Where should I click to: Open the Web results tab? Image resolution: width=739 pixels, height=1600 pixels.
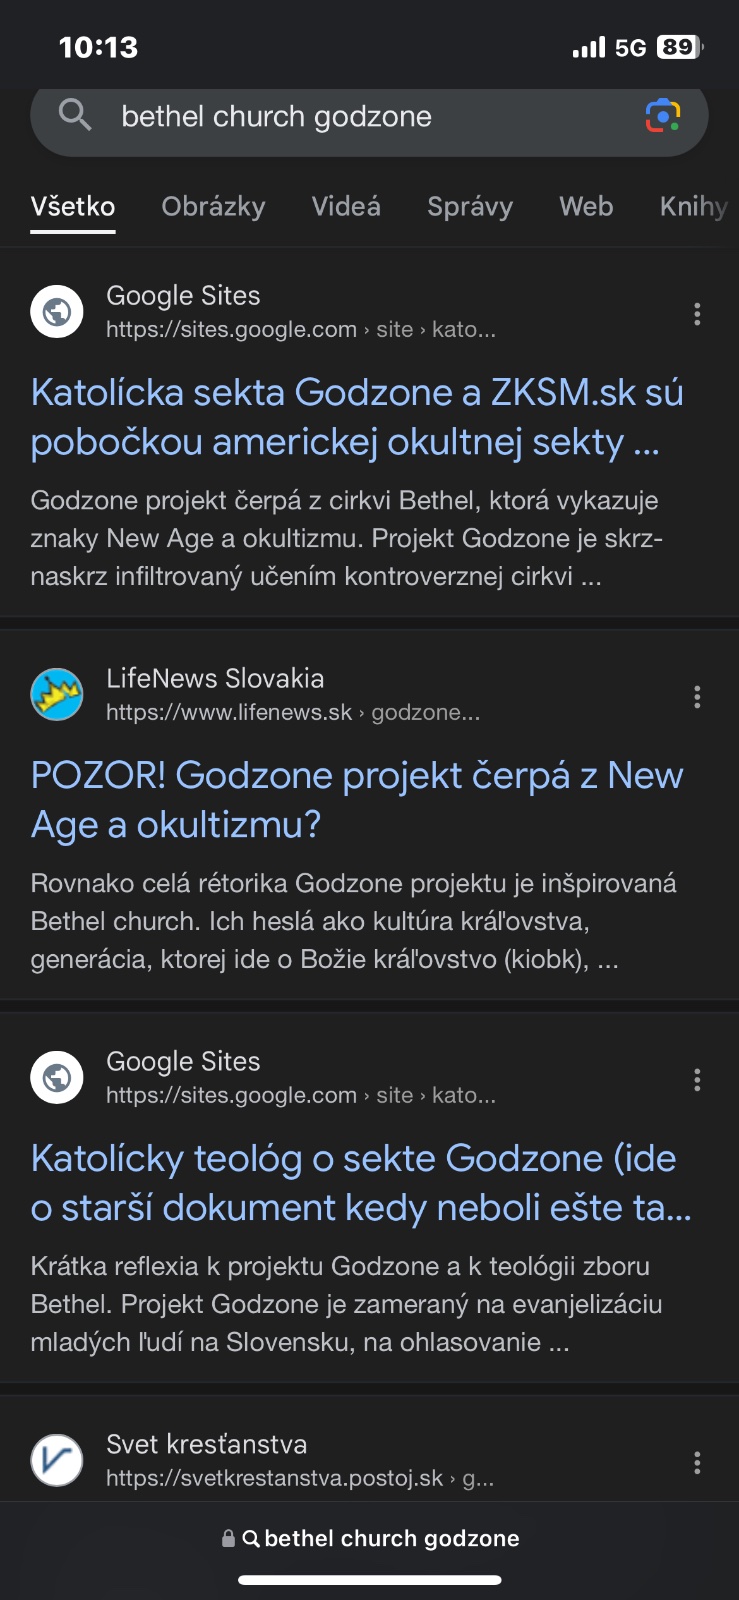coord(586,207)
